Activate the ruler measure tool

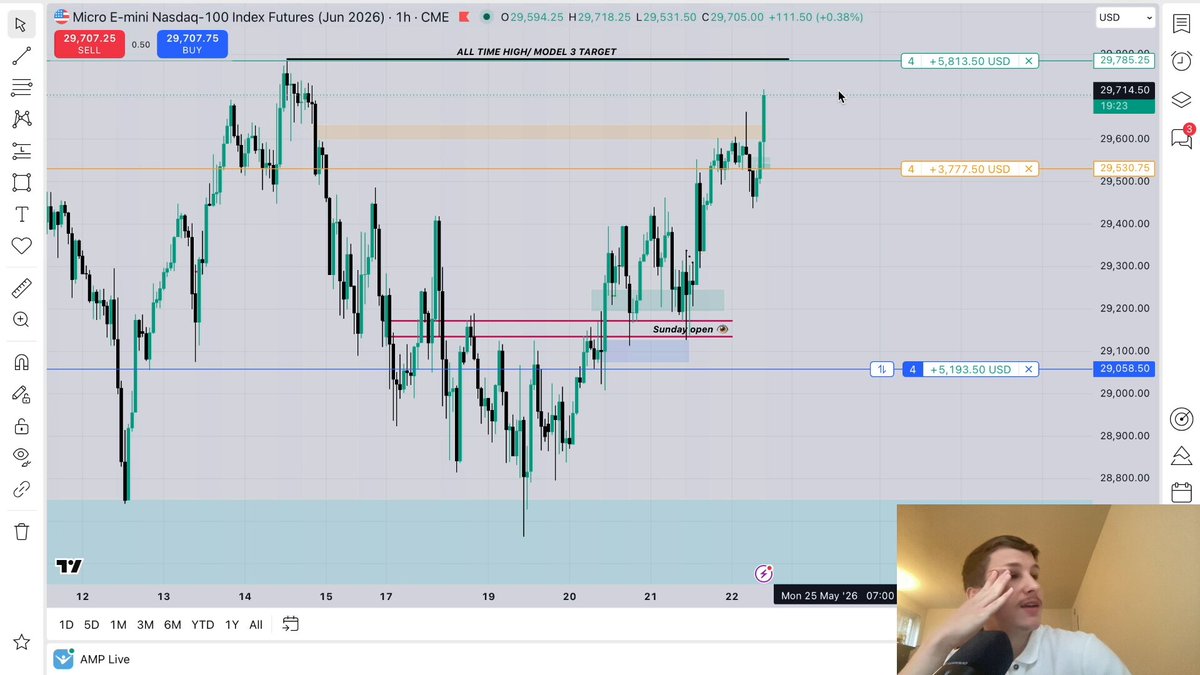tap(21, 289)
